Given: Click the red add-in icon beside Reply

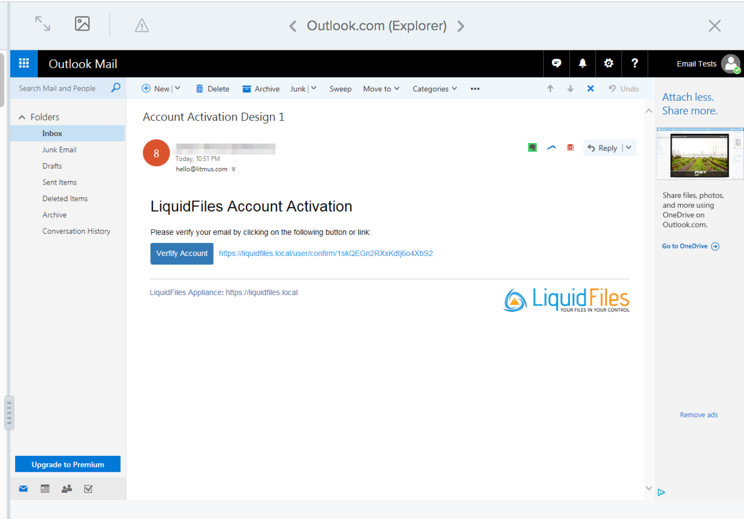Looking at the screenshot, I should pyautogui.click(x=570, y=148).
